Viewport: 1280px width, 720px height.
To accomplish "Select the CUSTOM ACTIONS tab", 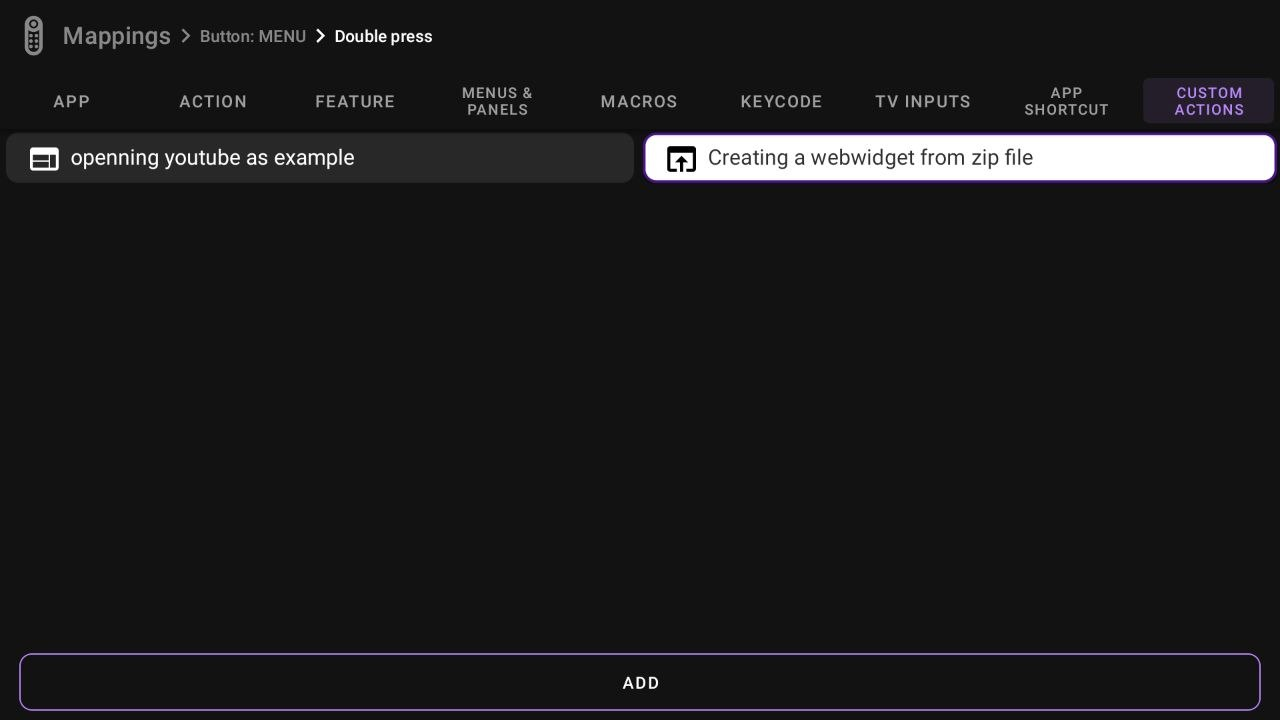I will 1208,101.
